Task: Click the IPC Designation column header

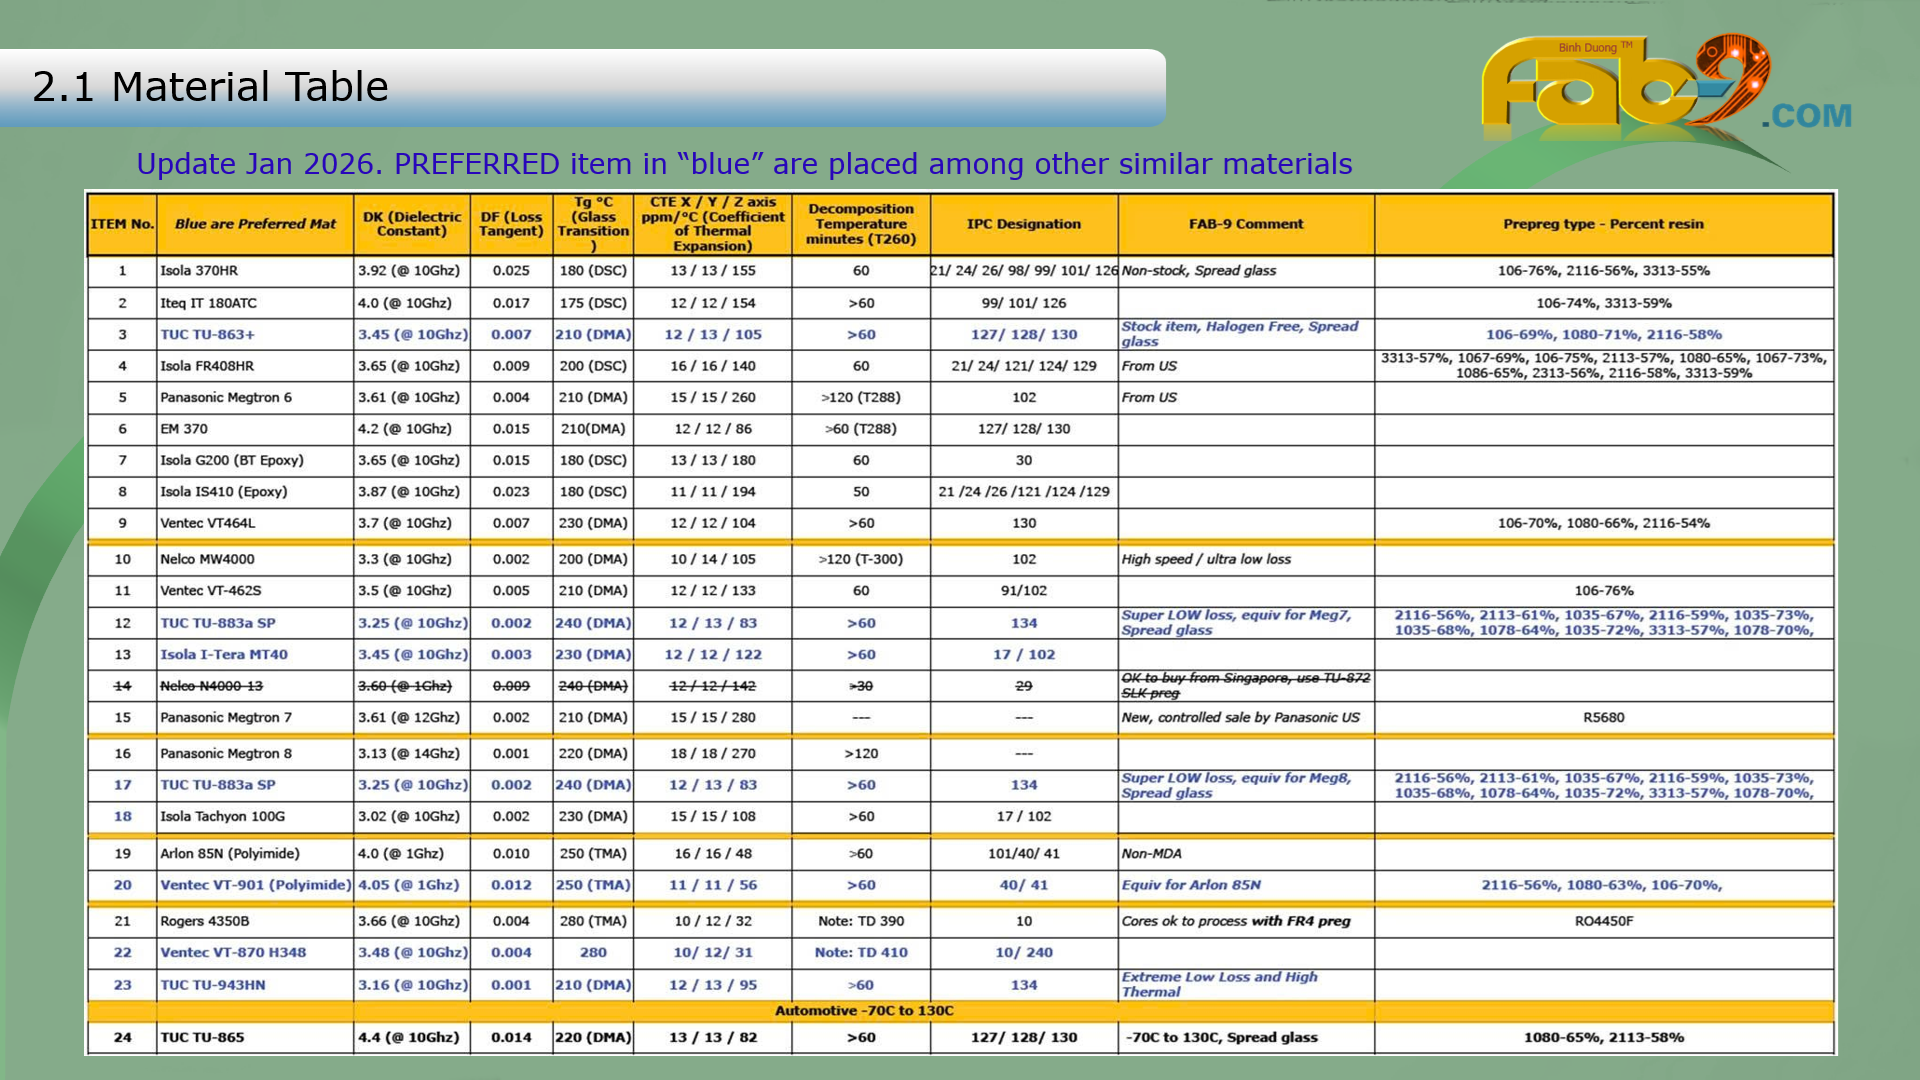Action: point(1023,224)
